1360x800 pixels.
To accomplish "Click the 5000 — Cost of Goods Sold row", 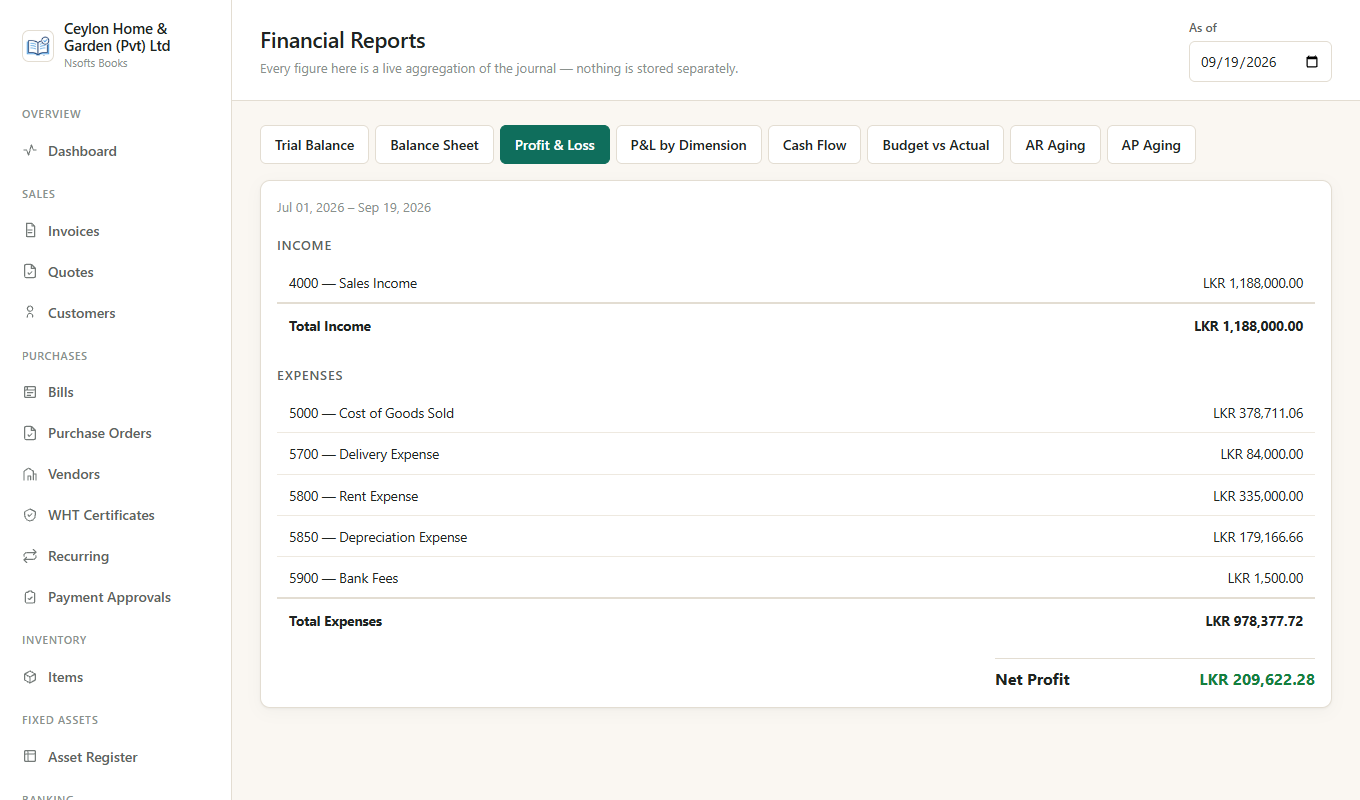I will point(796,413).
